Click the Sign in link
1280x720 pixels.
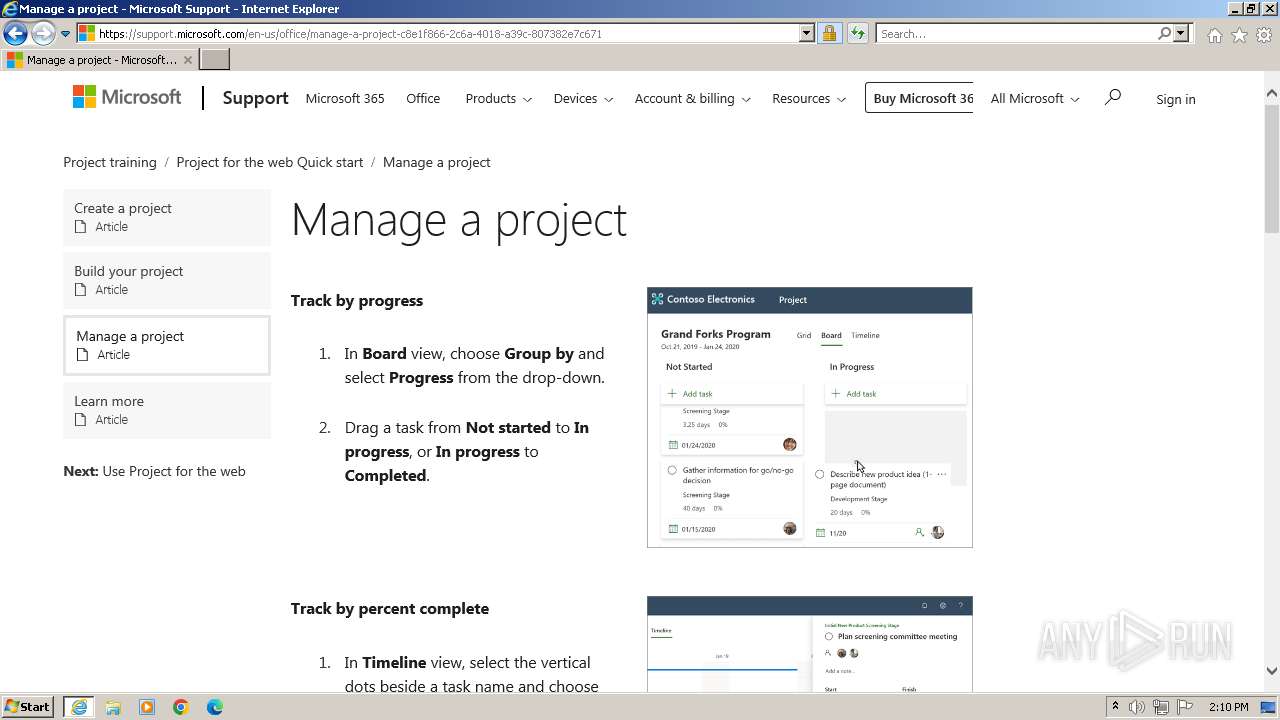(1176, 99)
